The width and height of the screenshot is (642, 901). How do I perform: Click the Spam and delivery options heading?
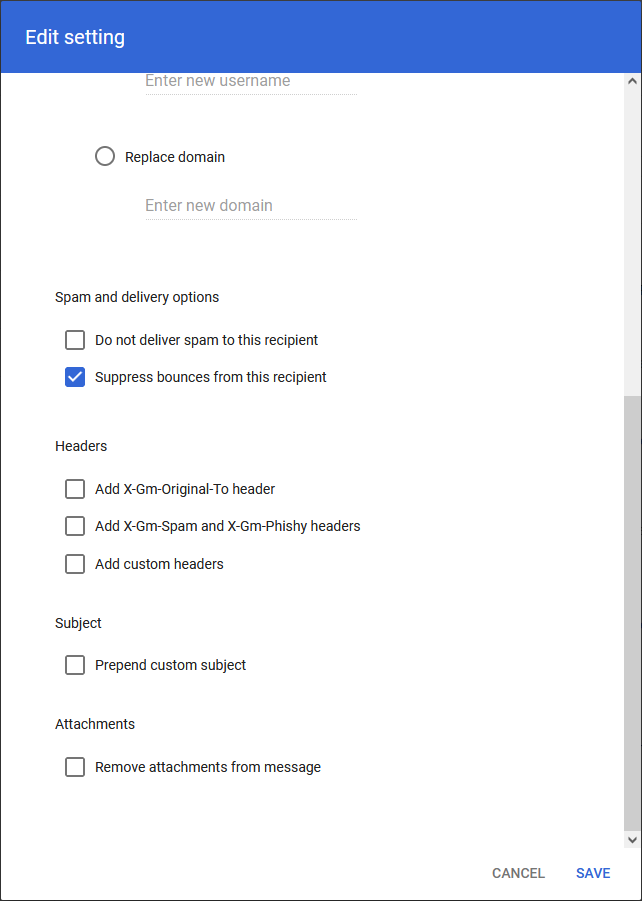click(137, 297)
